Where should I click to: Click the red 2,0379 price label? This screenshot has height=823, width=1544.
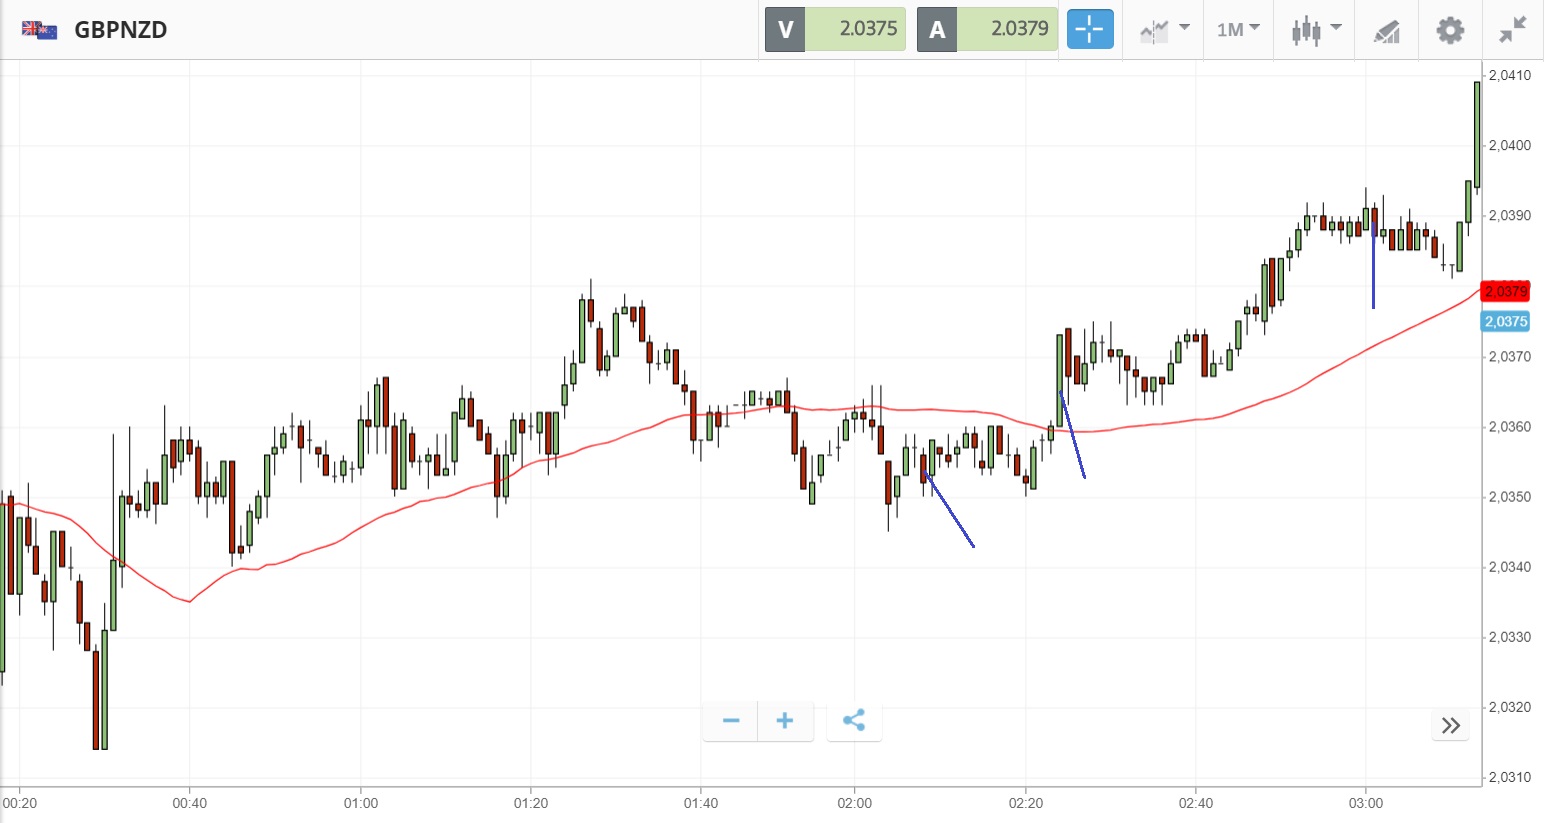coord(1505,291)
